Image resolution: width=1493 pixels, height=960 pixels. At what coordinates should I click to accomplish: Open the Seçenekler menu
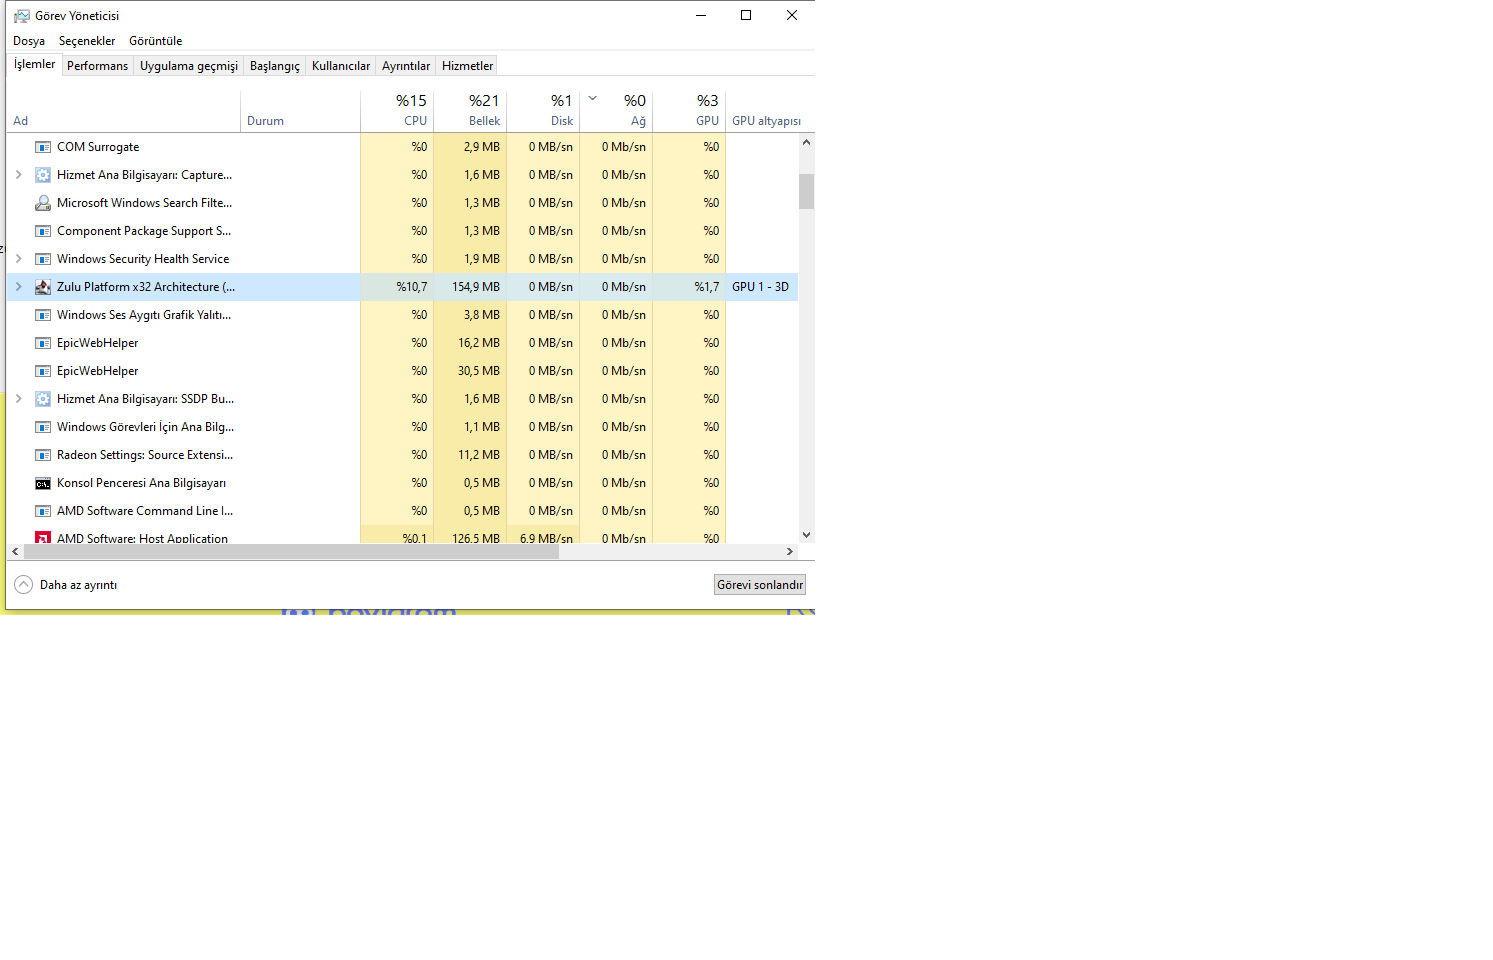click(87, 41)
